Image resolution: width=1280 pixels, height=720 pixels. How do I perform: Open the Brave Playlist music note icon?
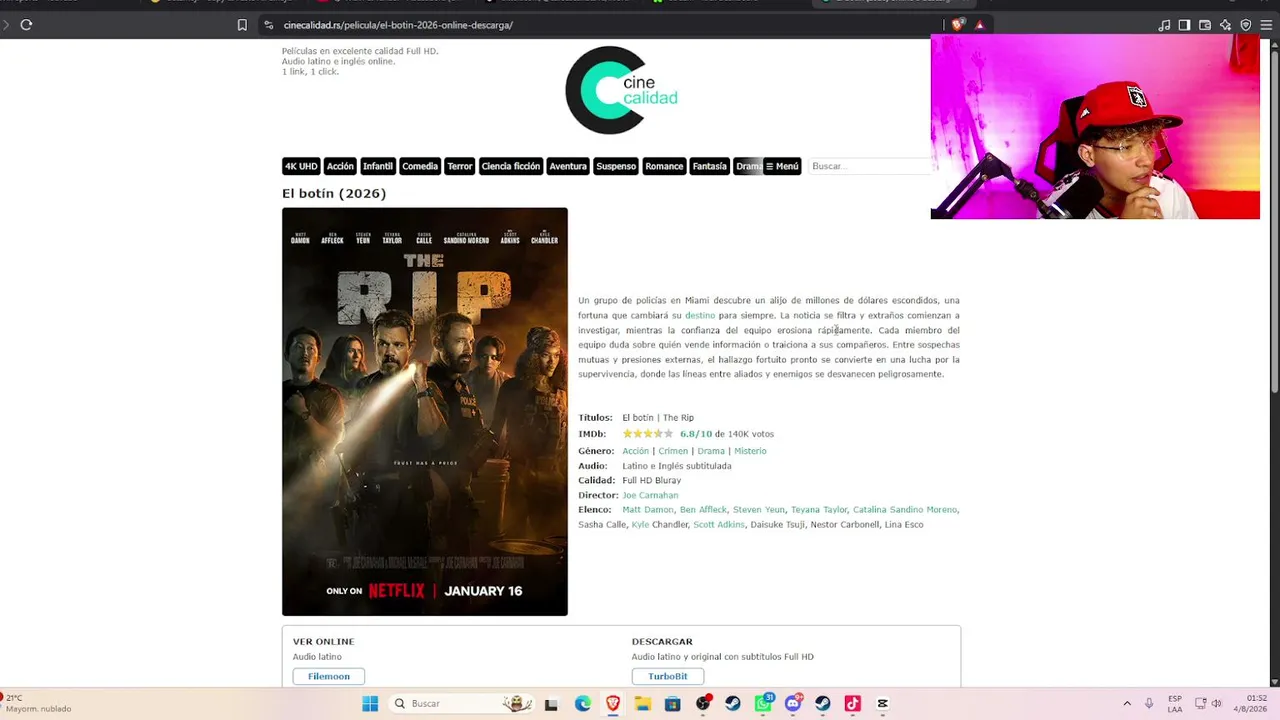click(x=1164, y=25)
